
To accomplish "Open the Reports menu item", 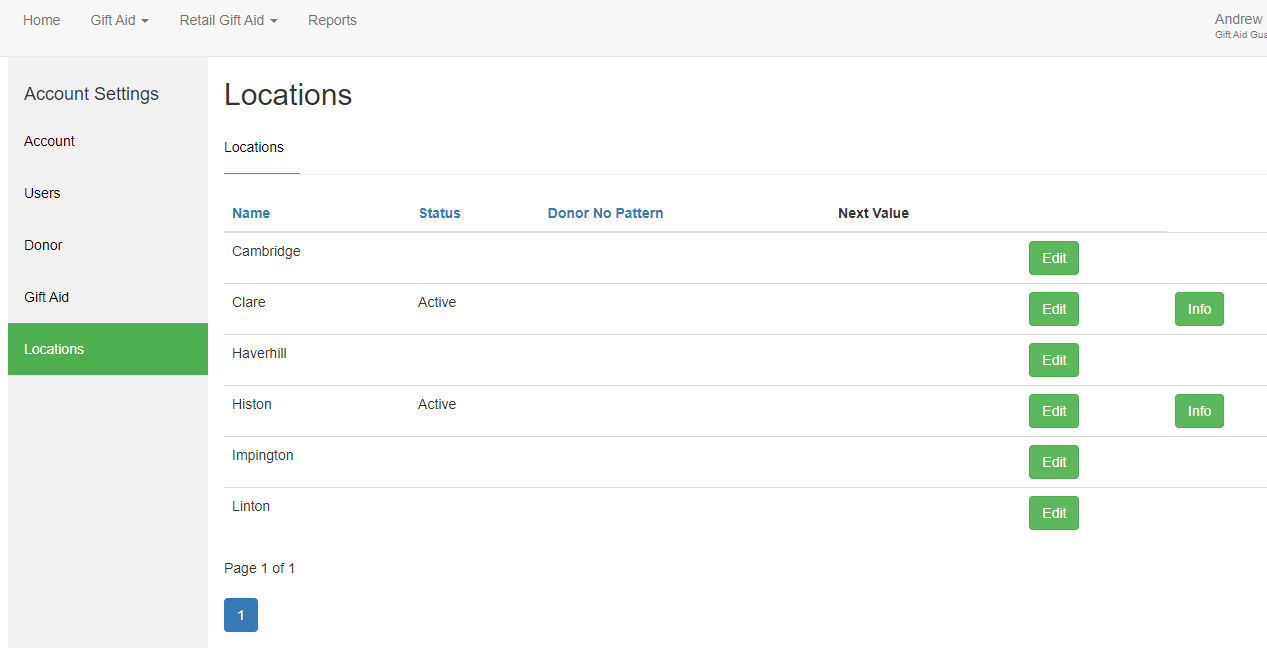I will coord(332,20).
